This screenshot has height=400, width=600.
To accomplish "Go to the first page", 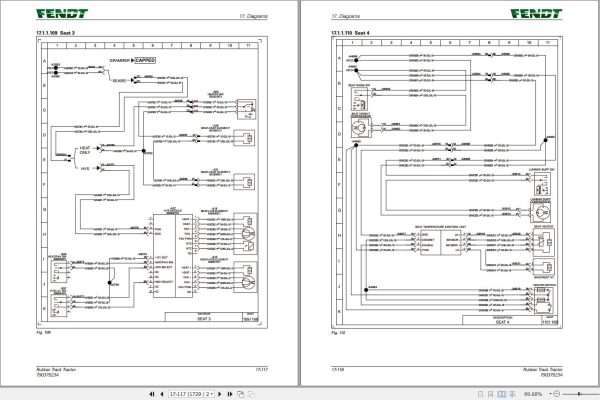I will point(152,394).
